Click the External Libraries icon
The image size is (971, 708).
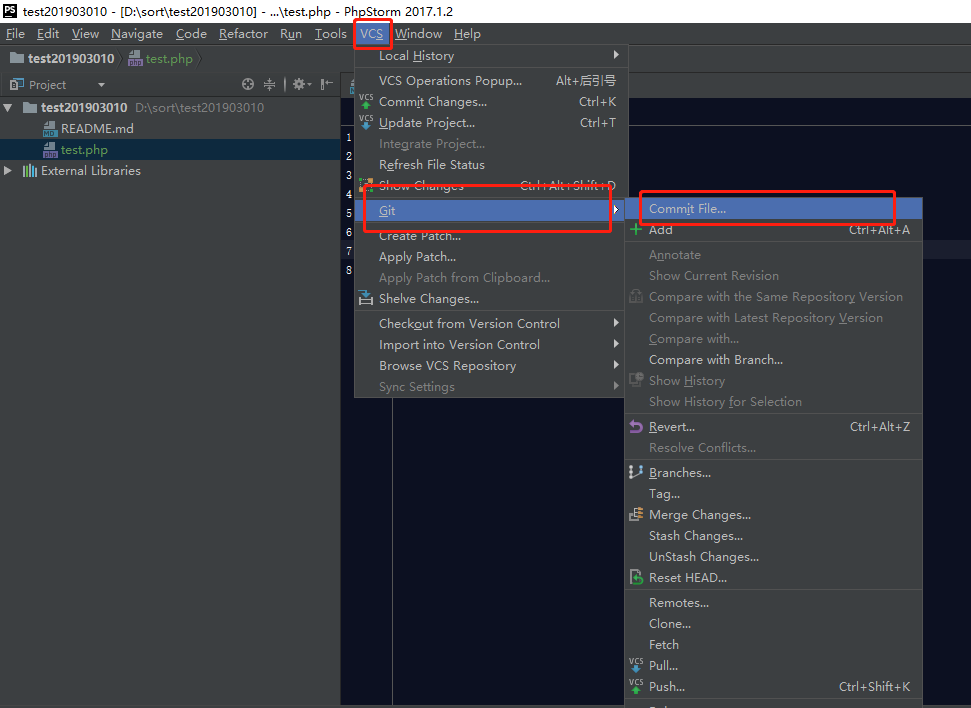30,171
